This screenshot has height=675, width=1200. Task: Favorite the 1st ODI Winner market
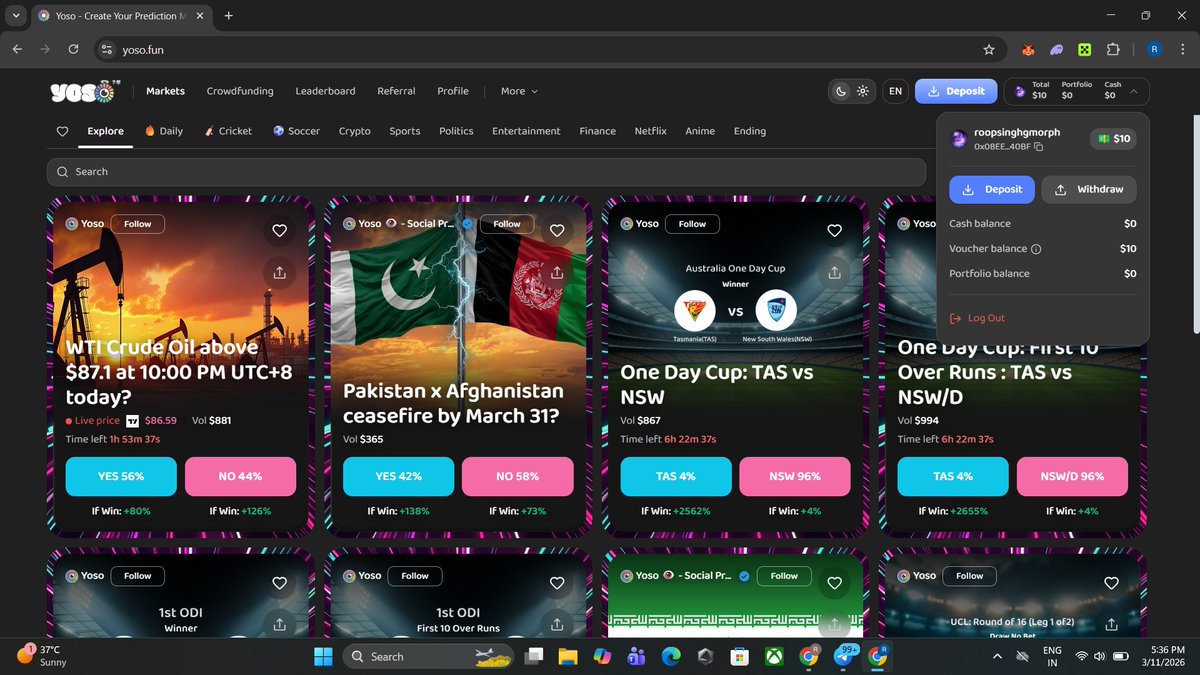[x=279, y=583]
